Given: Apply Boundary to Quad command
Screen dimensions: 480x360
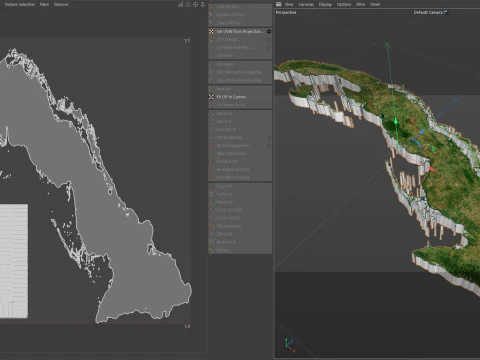Looking at the screenshot, I should (240, 178).
